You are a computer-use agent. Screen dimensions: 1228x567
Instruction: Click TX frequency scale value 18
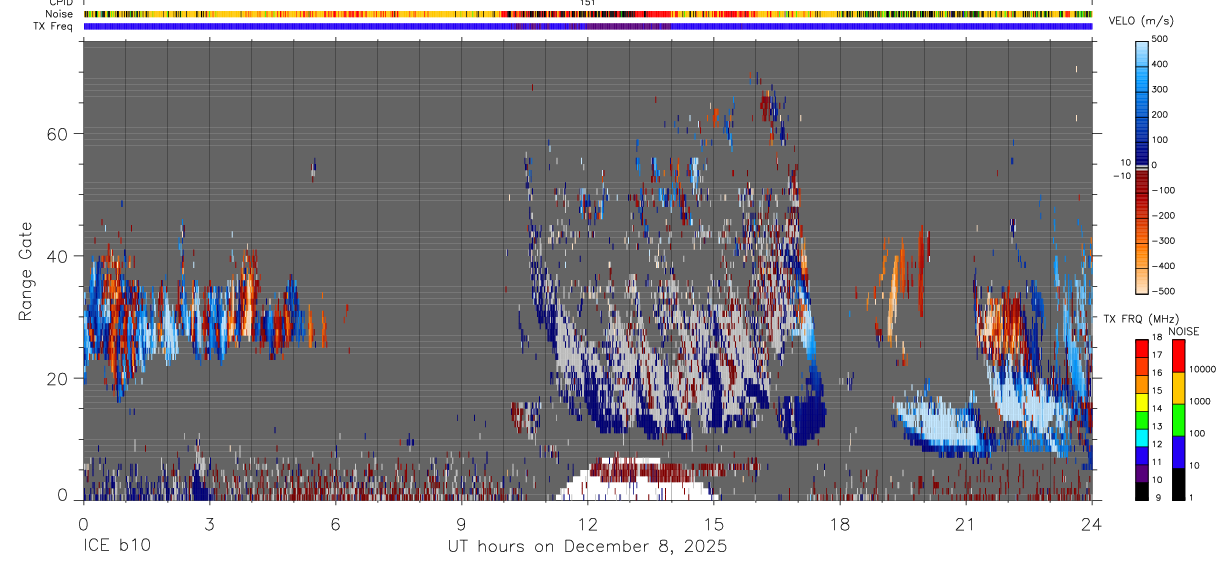click(x=1157, y=339)
